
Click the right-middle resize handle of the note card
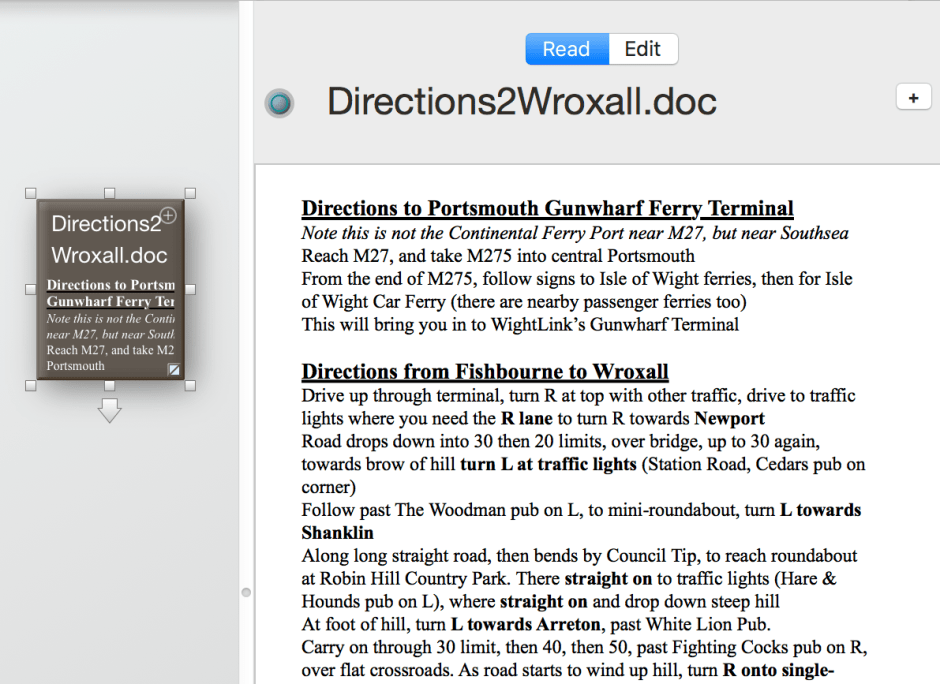click(190, 289)
